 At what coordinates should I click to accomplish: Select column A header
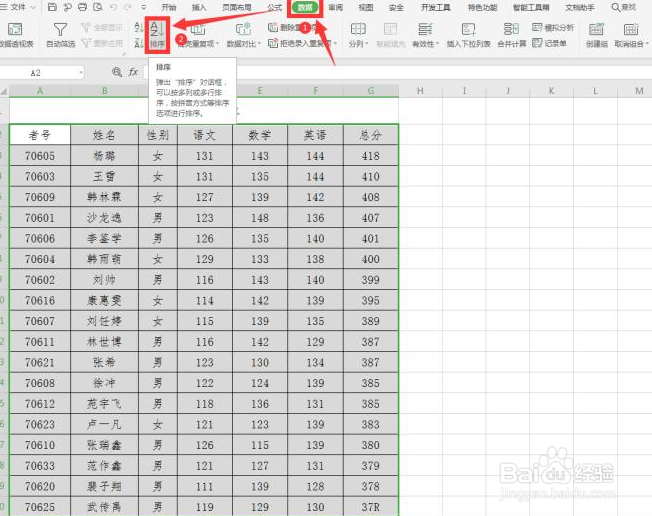pyautogui.click(x=40, y=91)
